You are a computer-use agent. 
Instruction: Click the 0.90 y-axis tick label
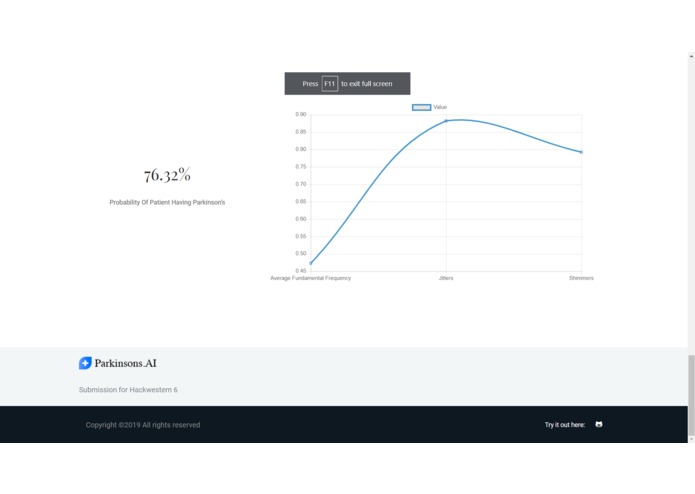pyautogui.click(x=301, y=114)
